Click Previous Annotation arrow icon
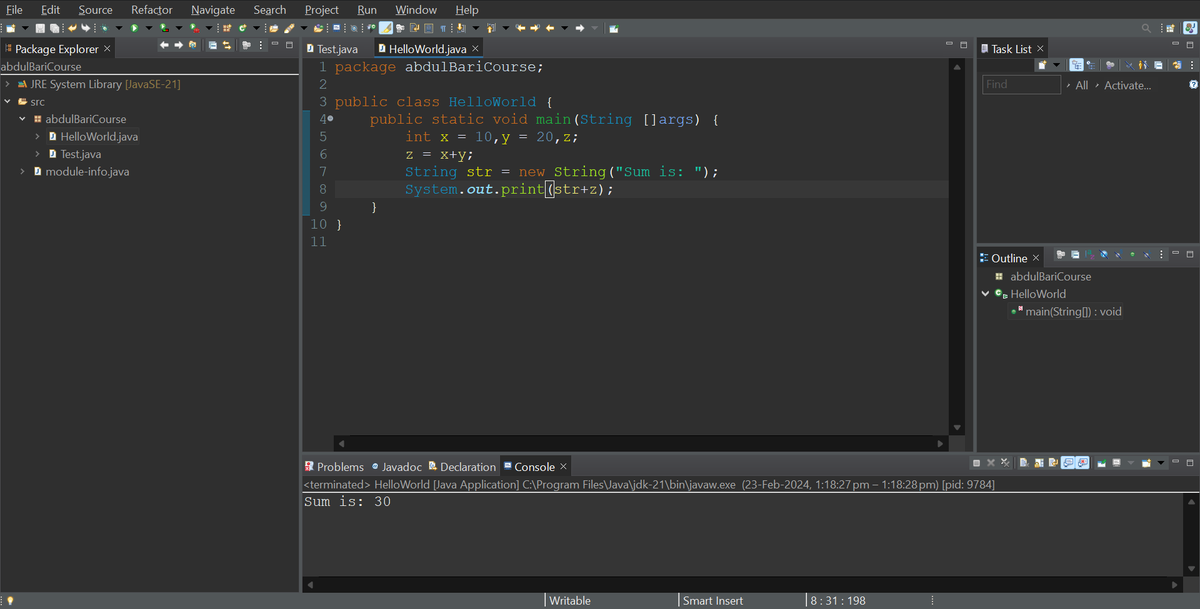Screen dimensions: 1200x609 (x=490, y=28)
